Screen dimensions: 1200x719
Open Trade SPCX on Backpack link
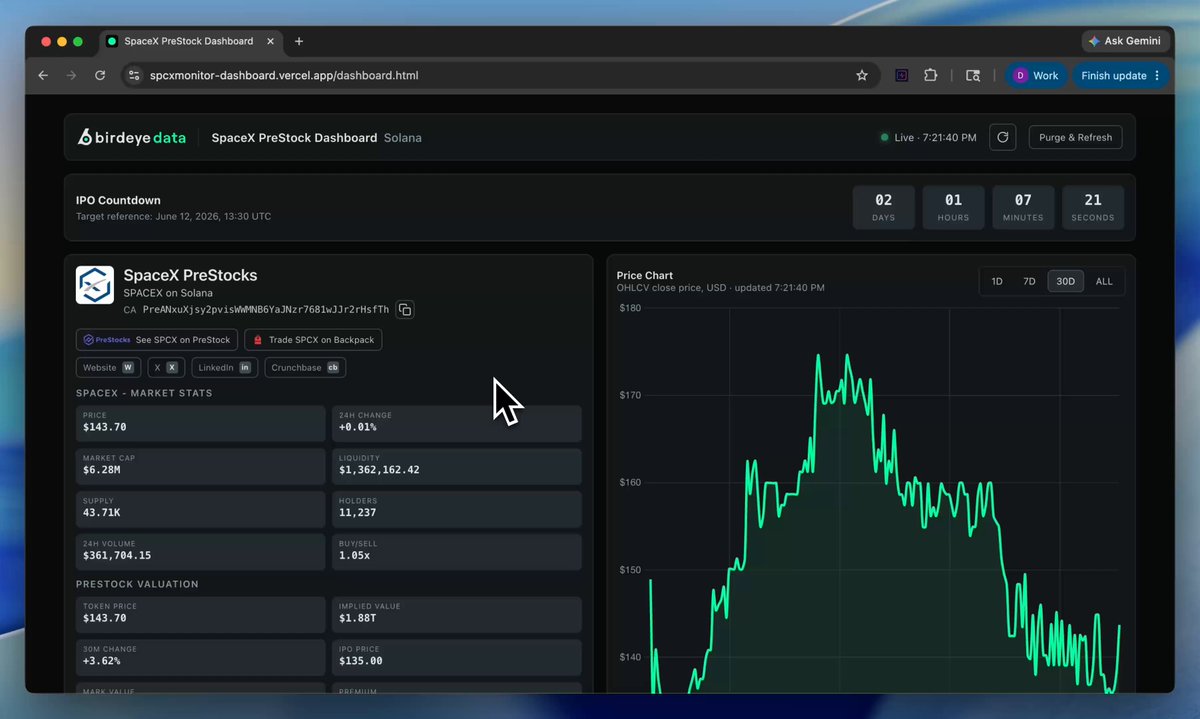313,340
